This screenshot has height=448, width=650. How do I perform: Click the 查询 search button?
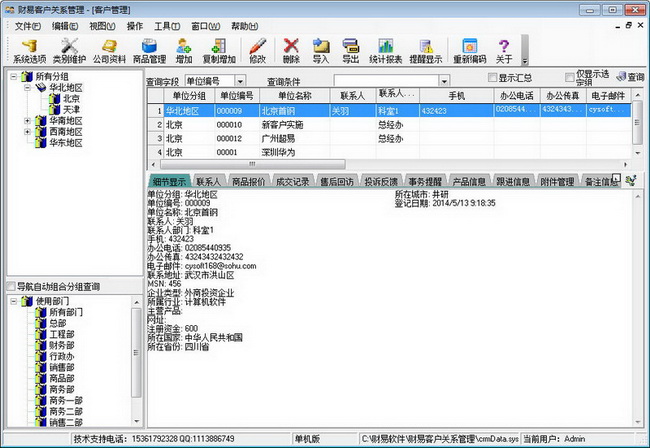631,77
